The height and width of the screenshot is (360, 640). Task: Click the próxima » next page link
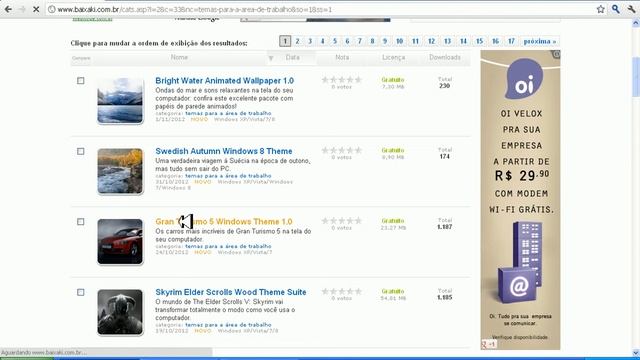point(540,41)
